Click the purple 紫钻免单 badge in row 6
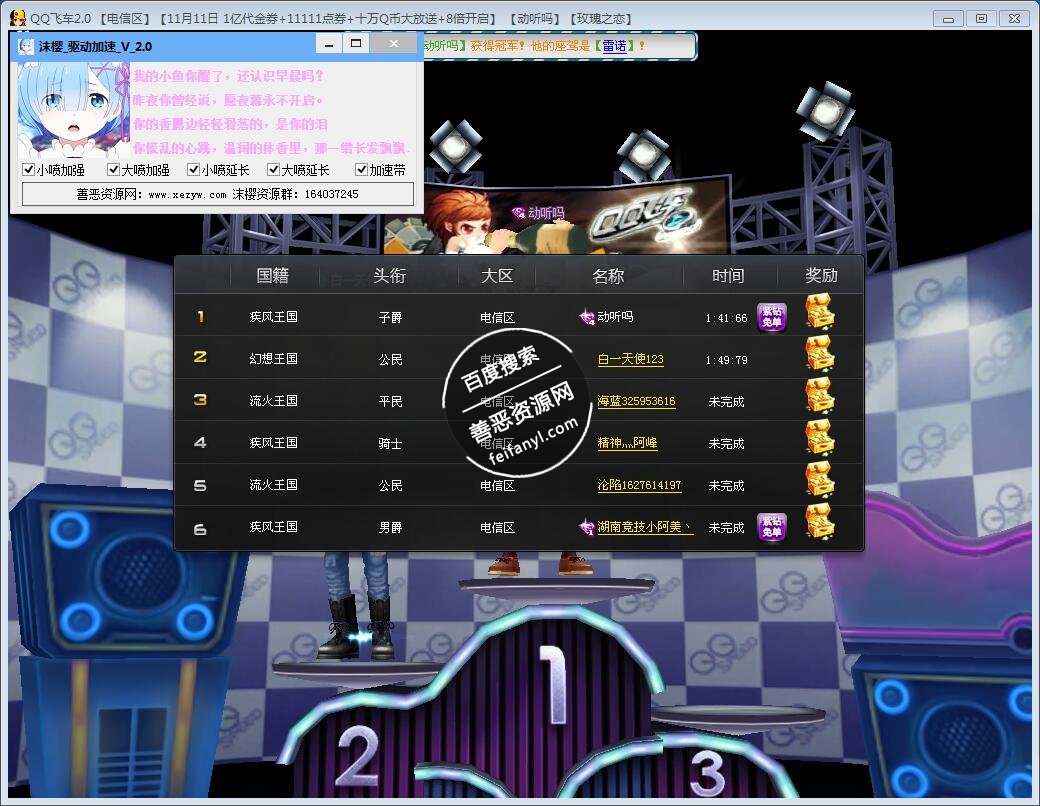 coord(771,527)
